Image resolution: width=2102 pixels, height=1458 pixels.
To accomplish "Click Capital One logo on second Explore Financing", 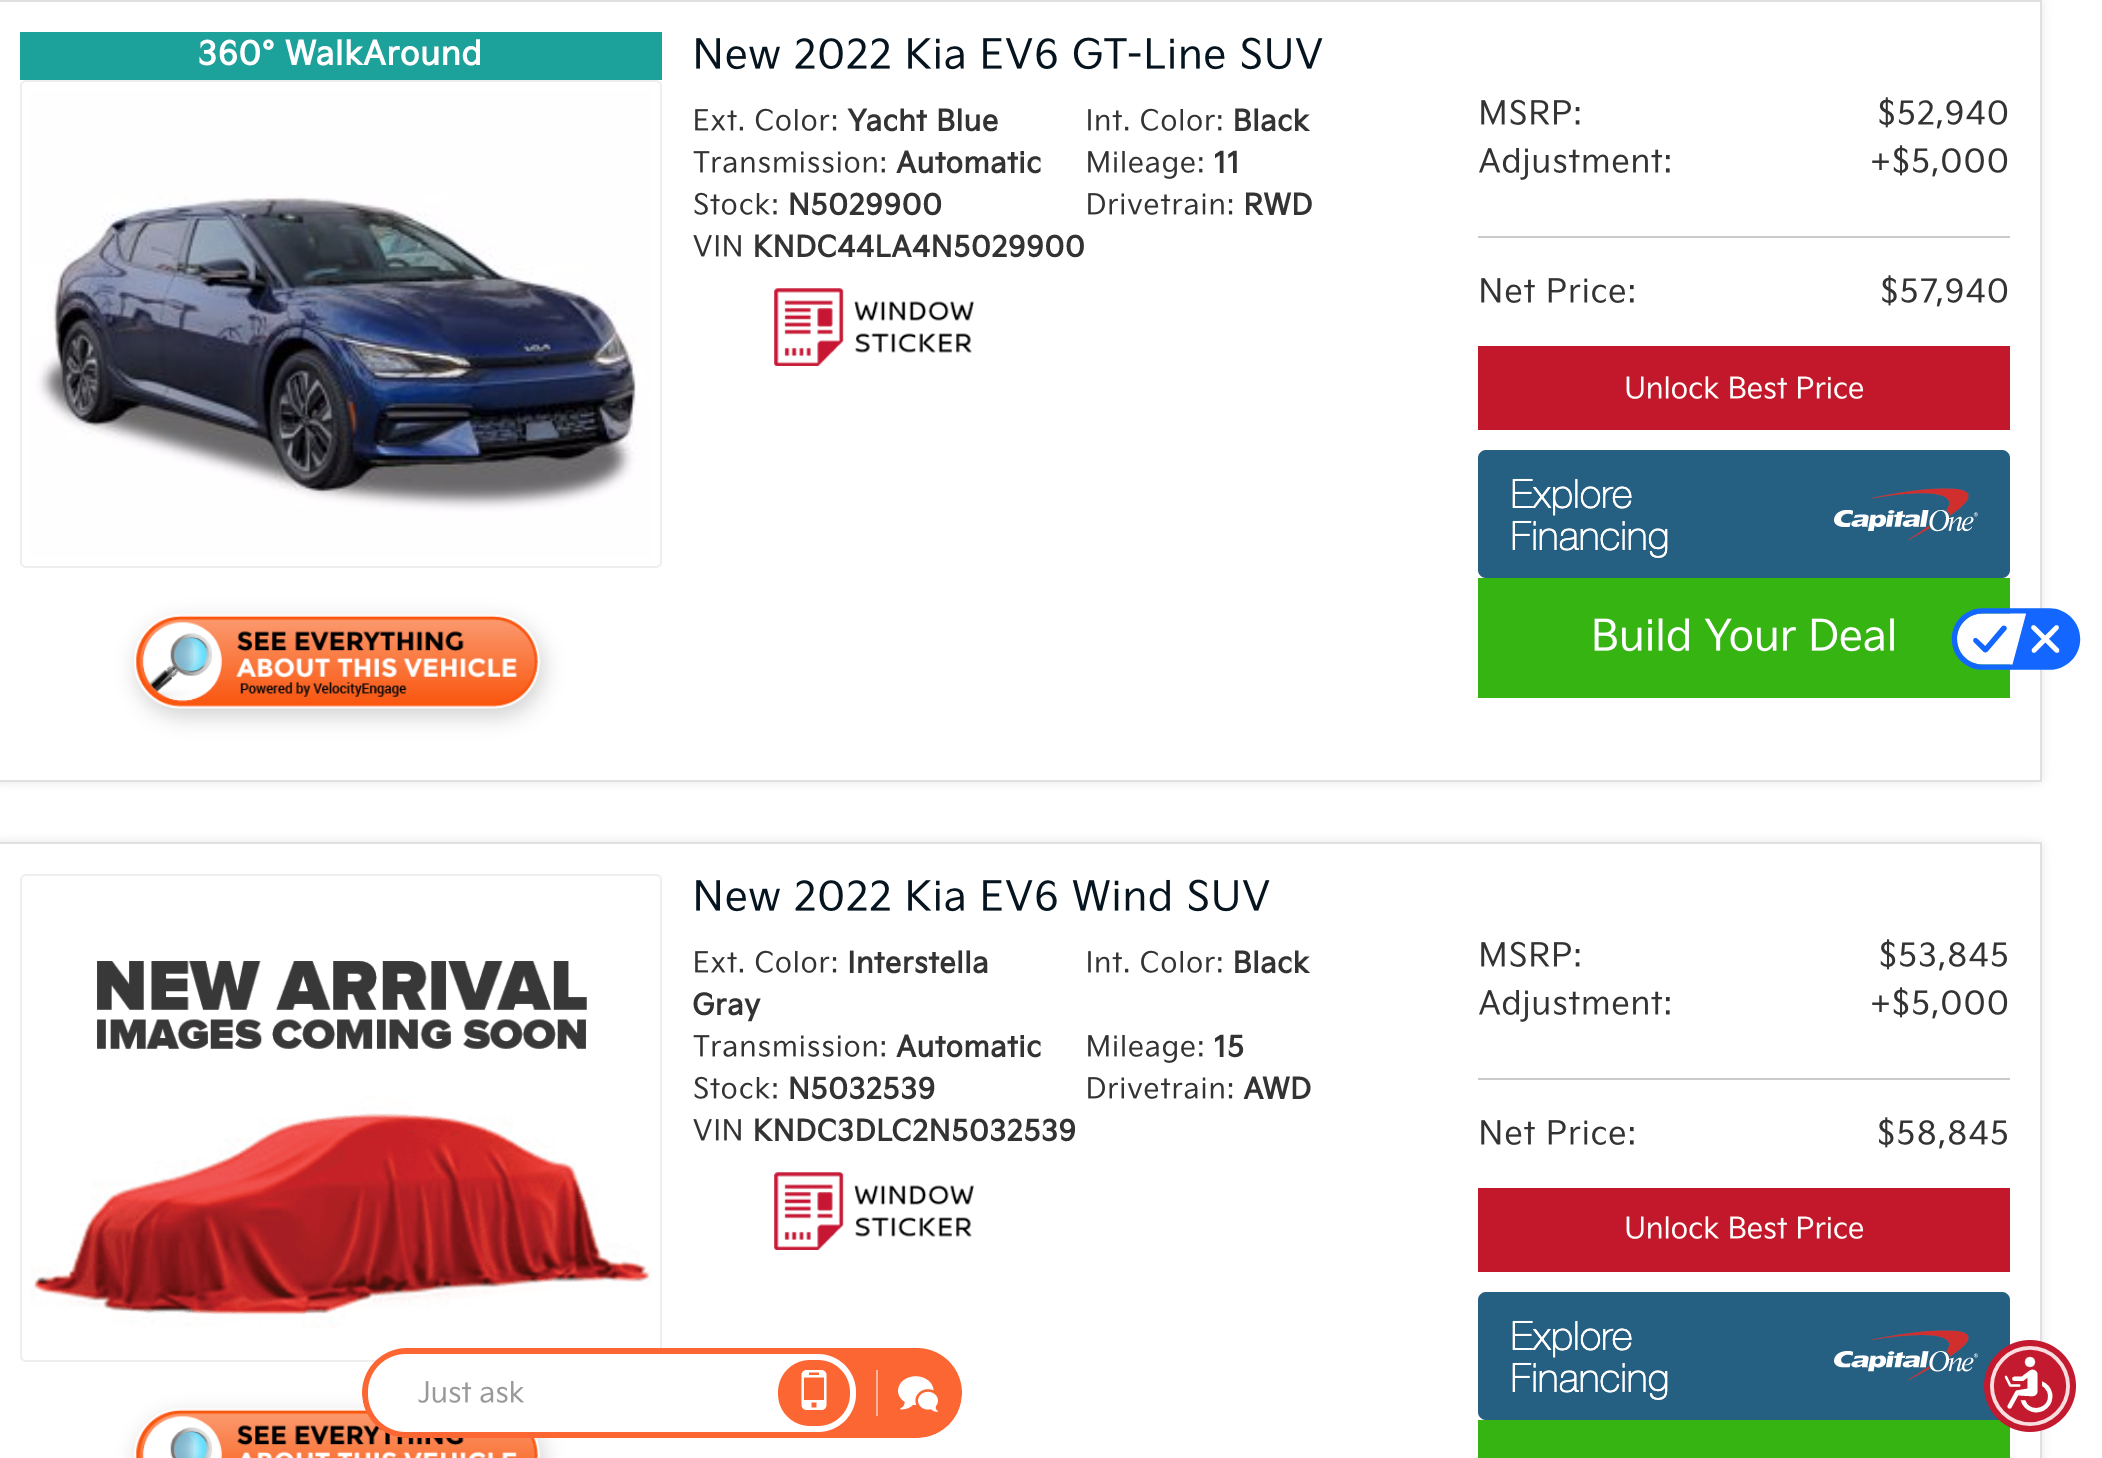I will 1904,1357.
